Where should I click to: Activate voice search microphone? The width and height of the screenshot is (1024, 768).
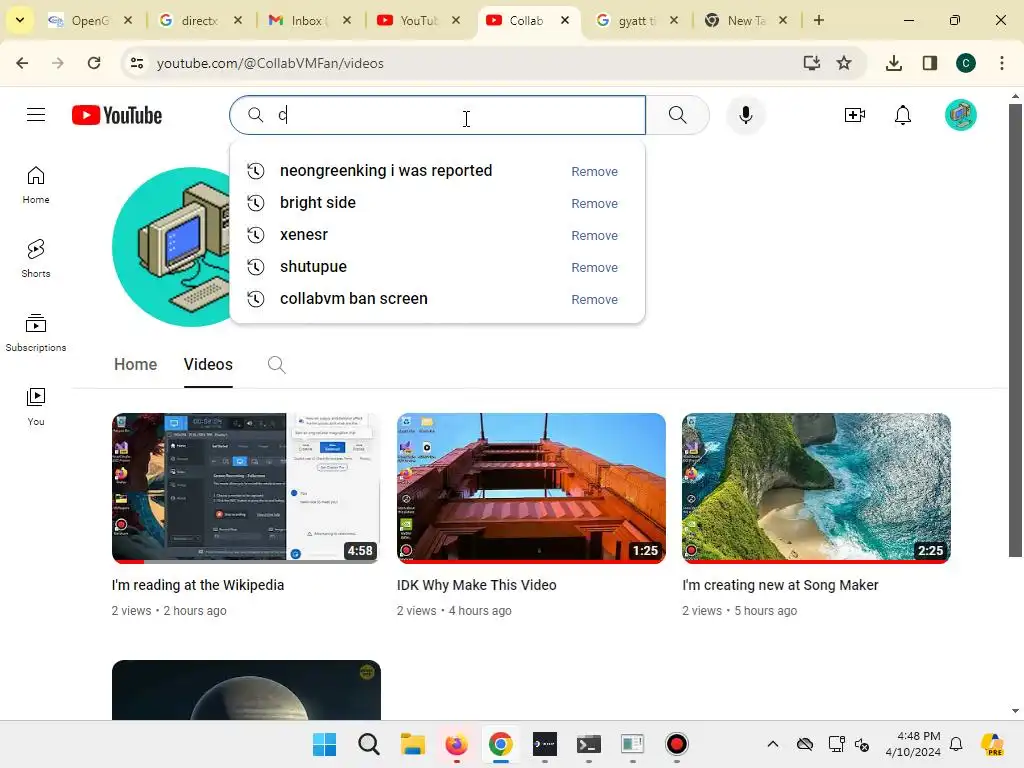coord(745,115)
